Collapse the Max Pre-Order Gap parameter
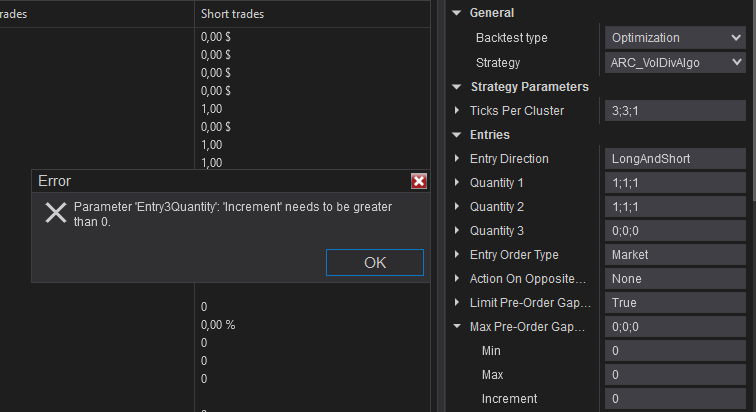 coord(457,327)
